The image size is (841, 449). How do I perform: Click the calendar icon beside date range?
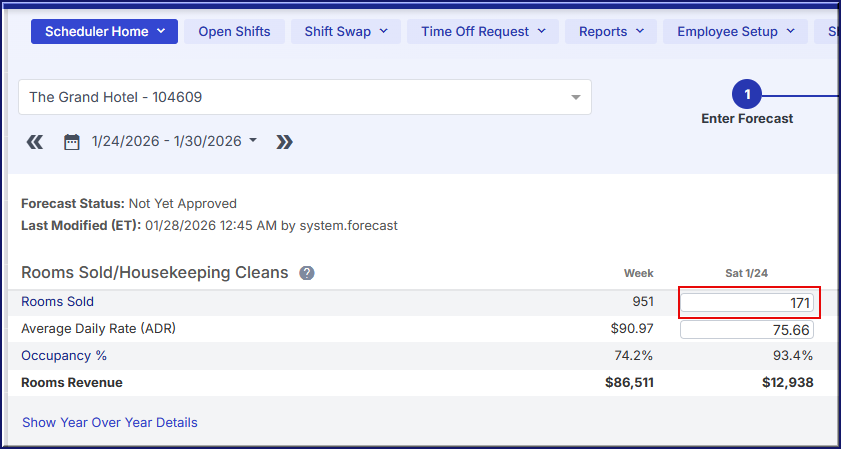[x=71, y=142]
